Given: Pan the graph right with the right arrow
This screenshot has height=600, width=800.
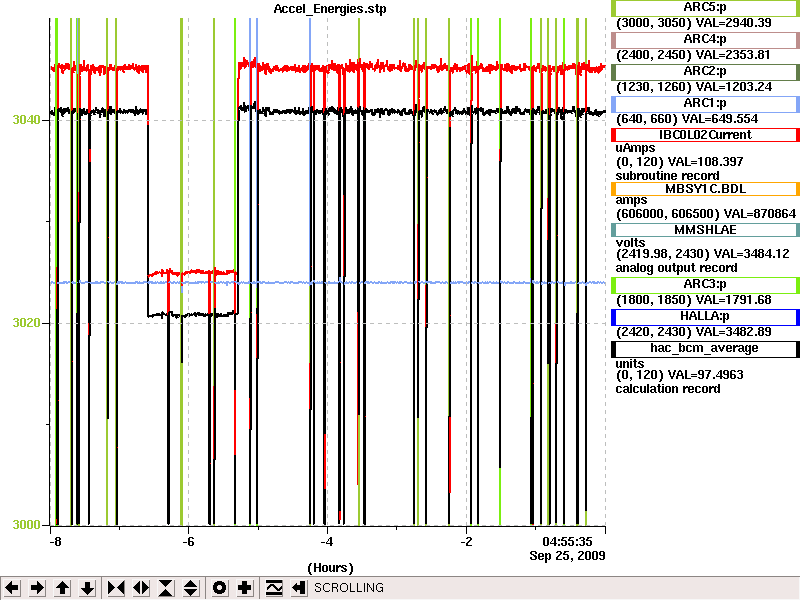Looking at the screenshot, I should pyautogui.click(x=37, y=588).
